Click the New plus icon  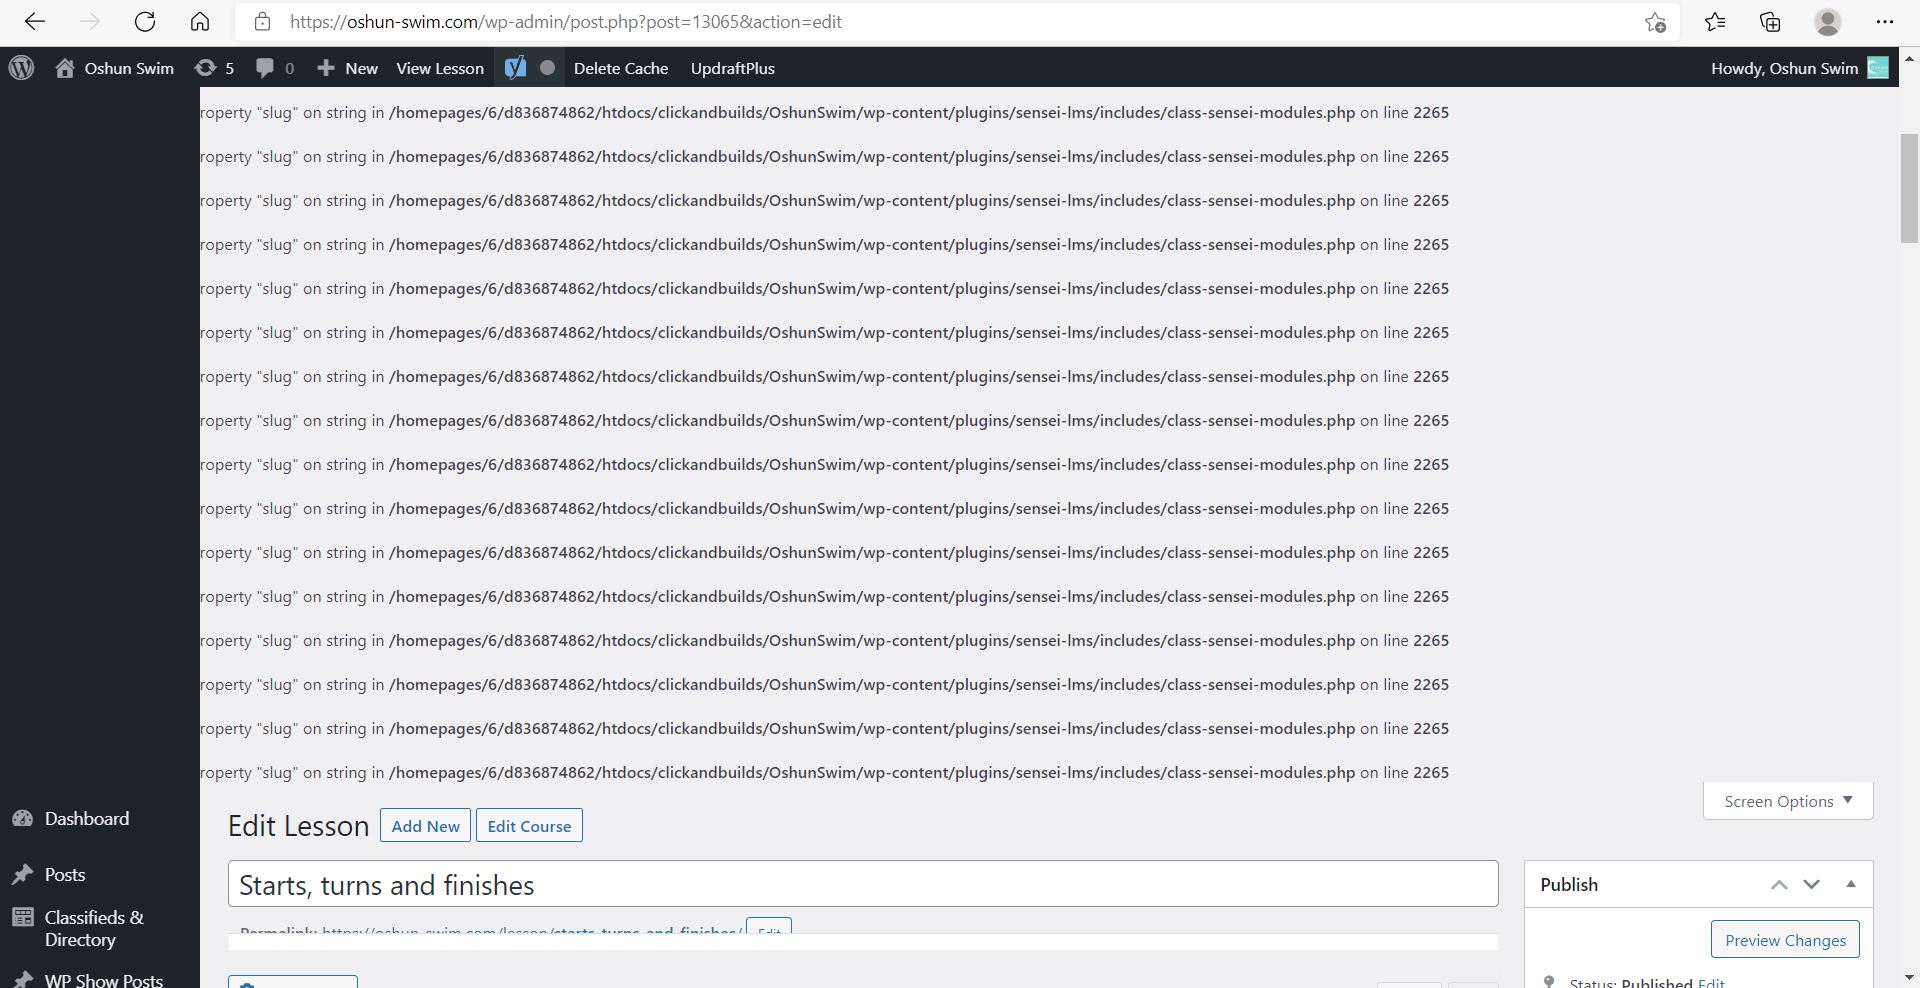pyautogui.click(x=325, y=68)
